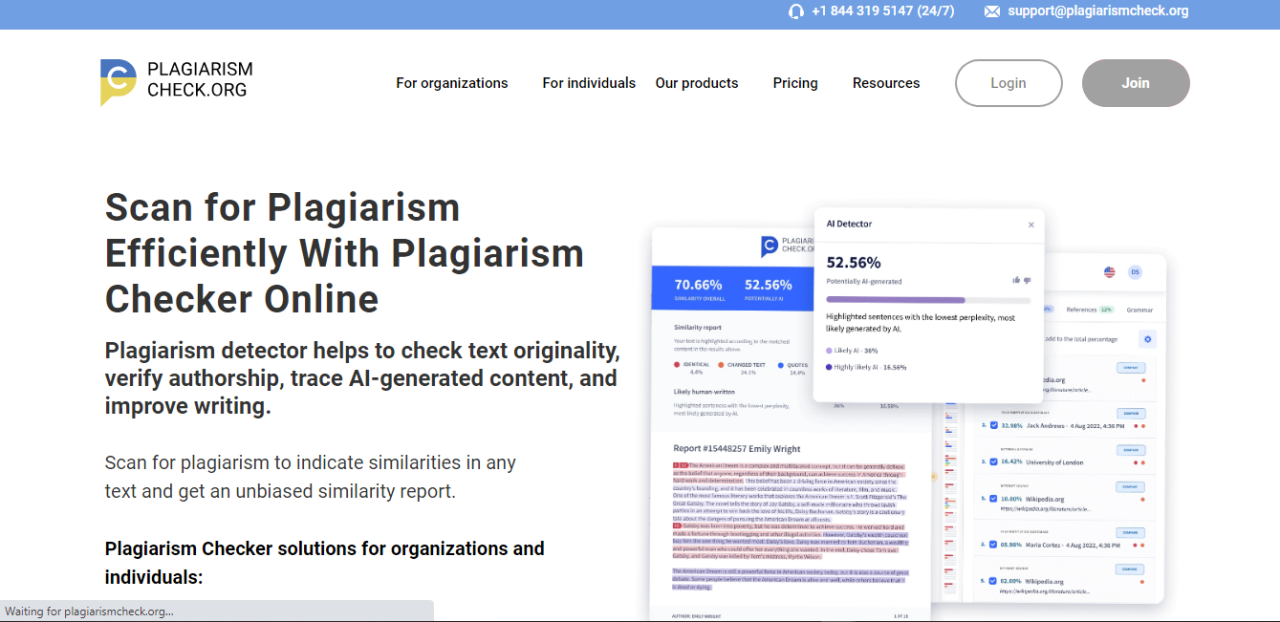
Task: Uncheck the Jack Andrews source checkbox
Action: click(x=993, y=425)
